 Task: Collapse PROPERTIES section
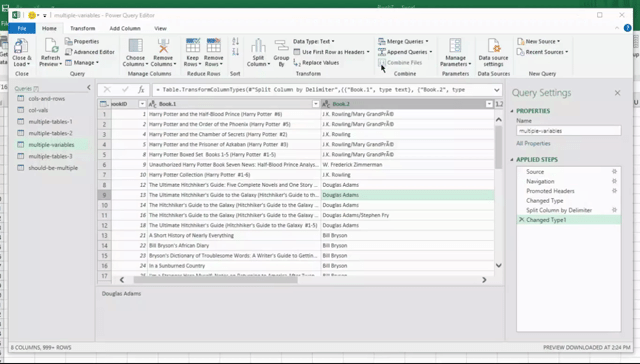coord(512,111)
